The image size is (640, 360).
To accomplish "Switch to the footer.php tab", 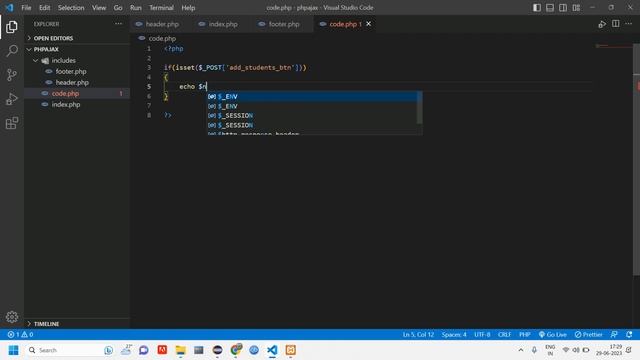I will point(284,24).
